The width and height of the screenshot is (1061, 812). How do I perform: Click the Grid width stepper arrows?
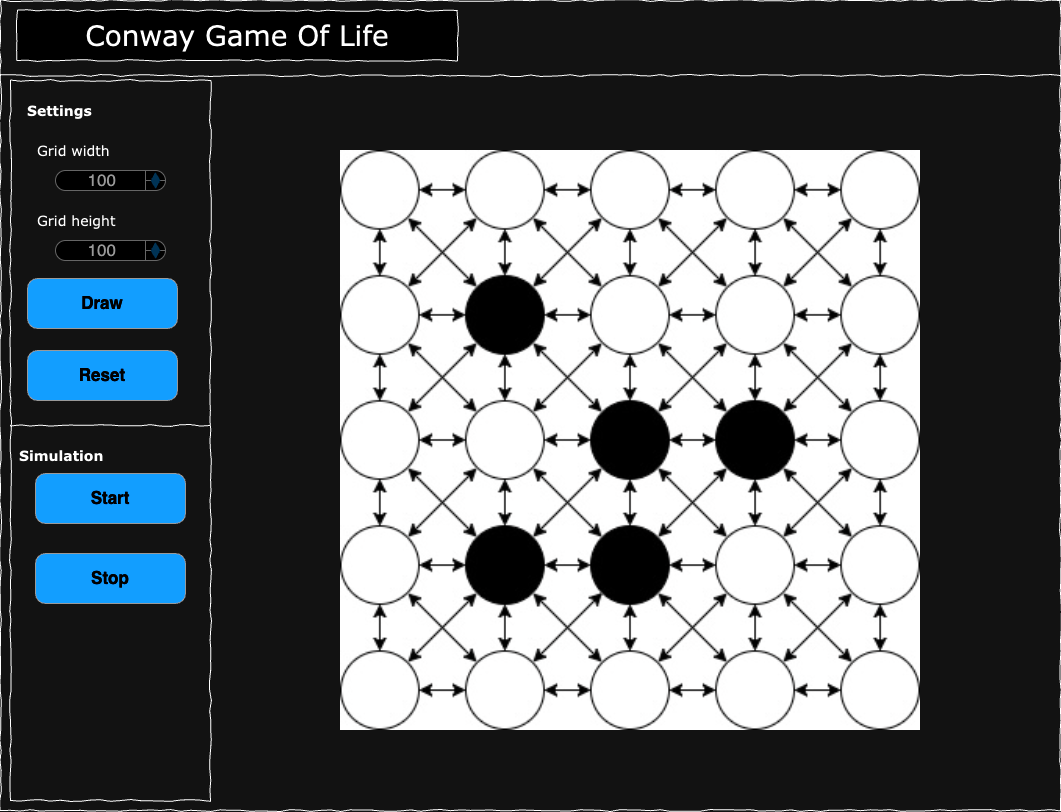point(156,181)
